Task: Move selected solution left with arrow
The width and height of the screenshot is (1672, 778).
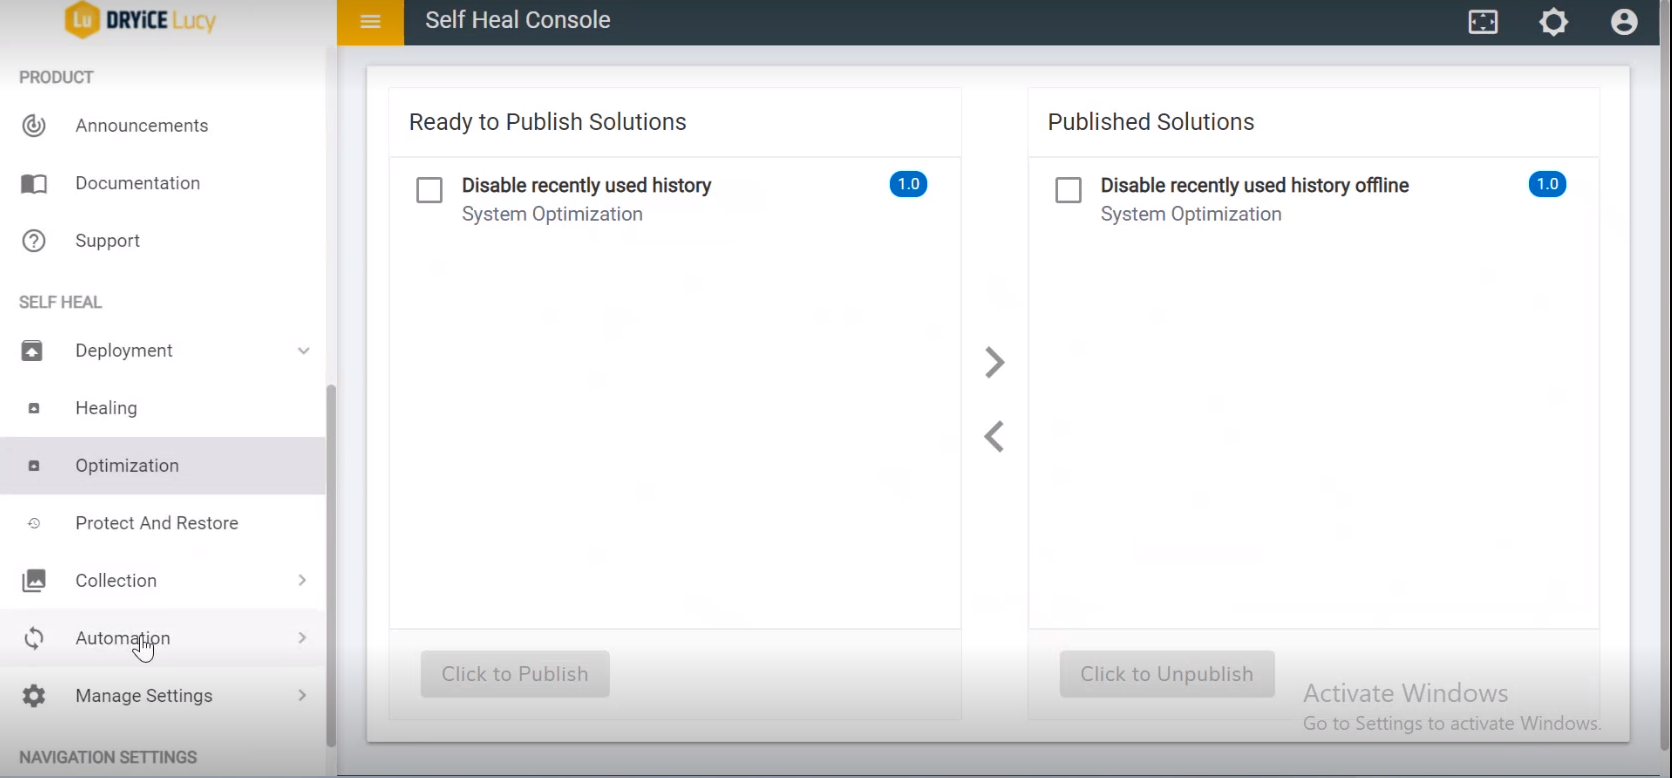Action: [994, 437]
